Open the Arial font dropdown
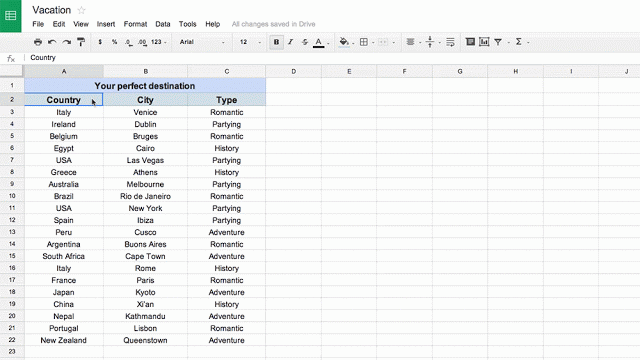Viewport: 640px width, 360px height. (202, 42)
